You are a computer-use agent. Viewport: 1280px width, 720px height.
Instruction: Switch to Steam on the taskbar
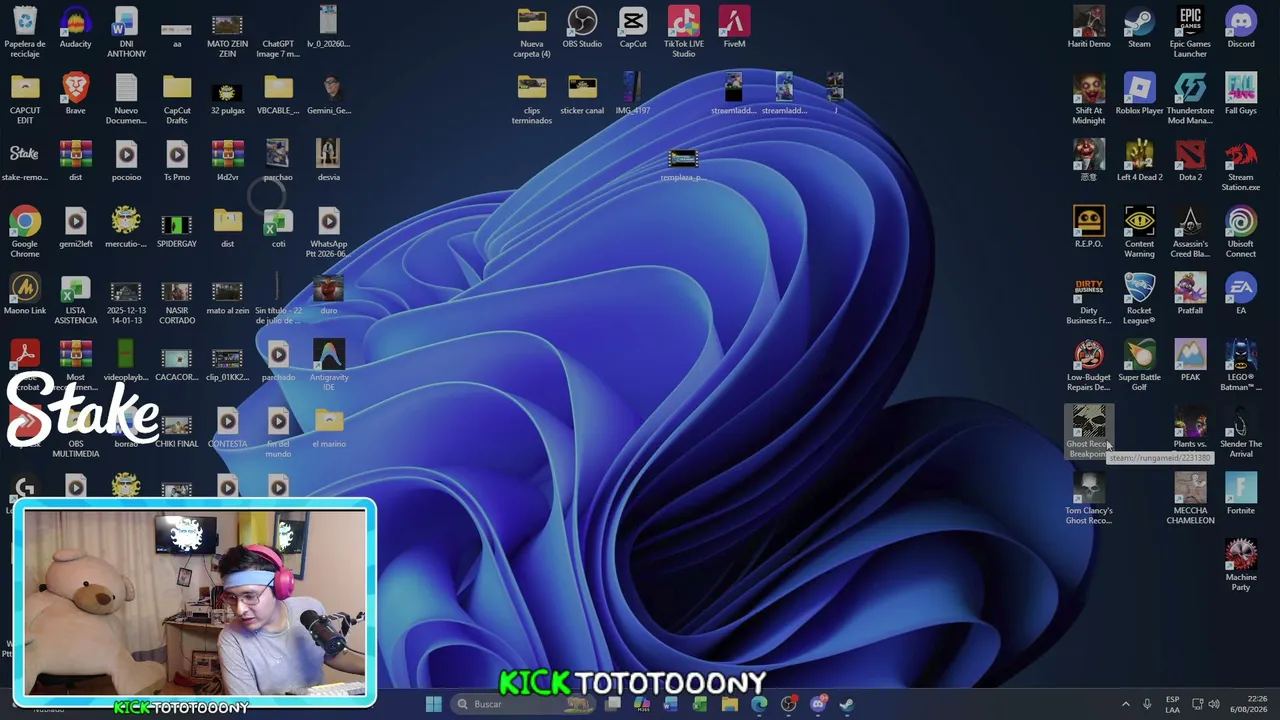coord(846,704)
